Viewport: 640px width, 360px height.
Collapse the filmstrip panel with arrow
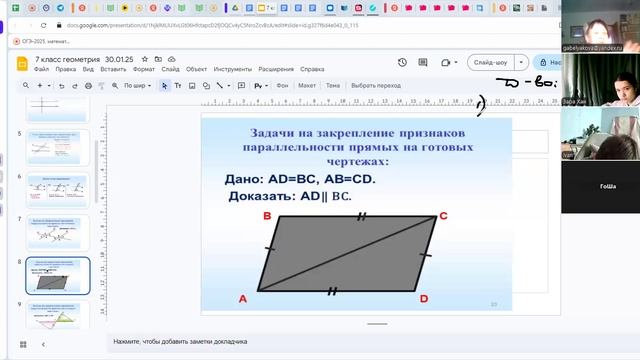pyautogui.click(x=43, y=344)
